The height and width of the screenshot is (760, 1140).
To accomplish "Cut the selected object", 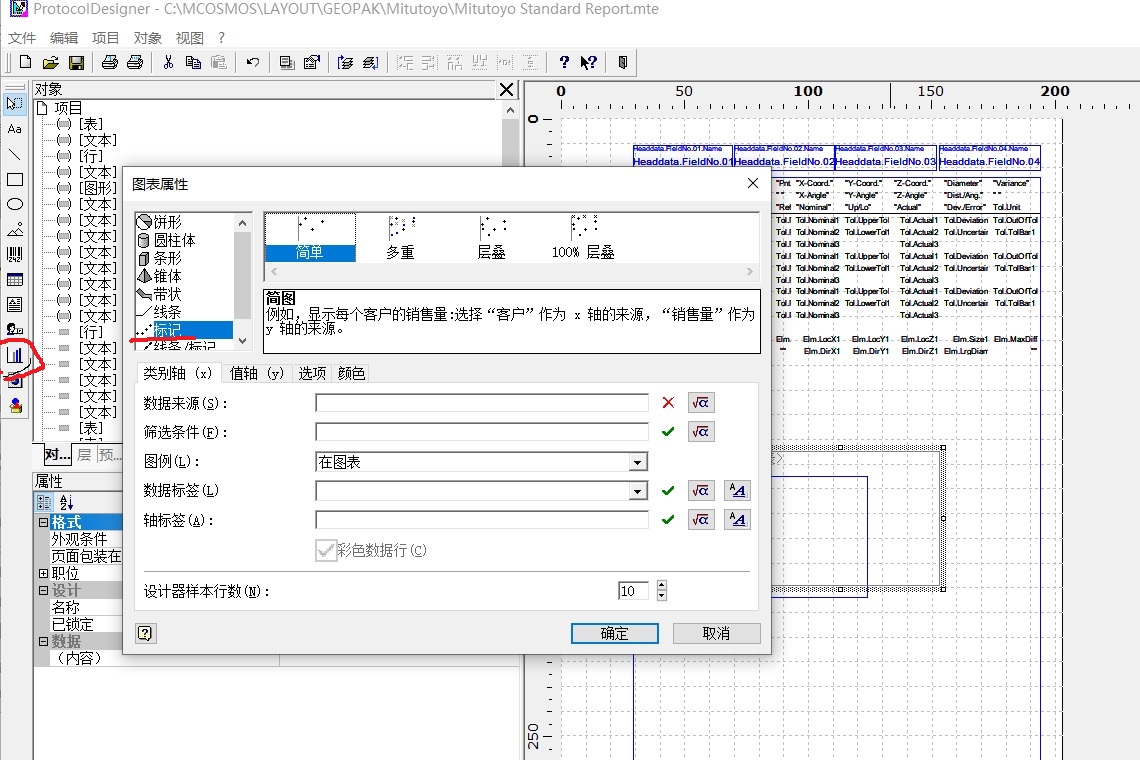I will click(168, 63).
